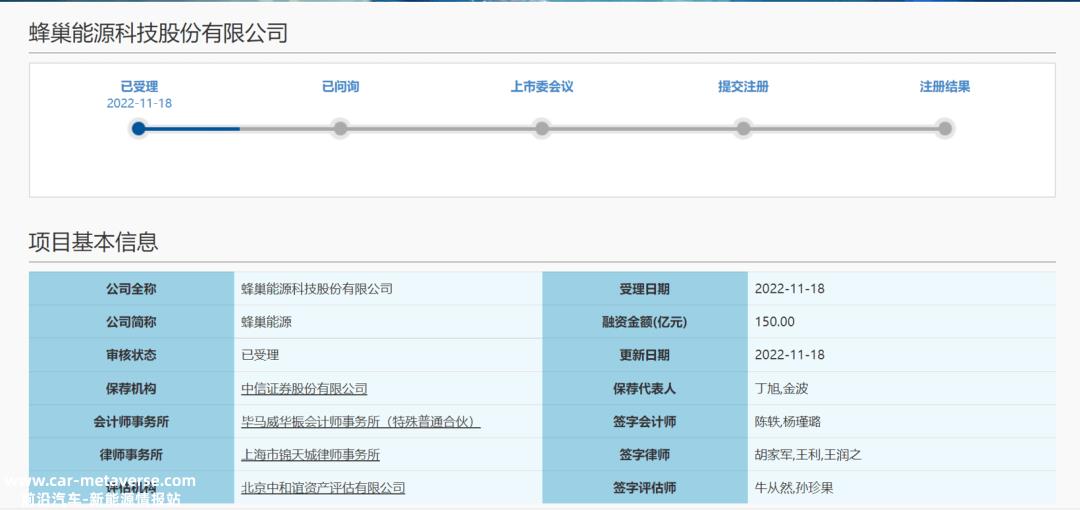Click the 公司简称 header cell
Screen dimensions: 1080x510
click(x=132, y=322)
